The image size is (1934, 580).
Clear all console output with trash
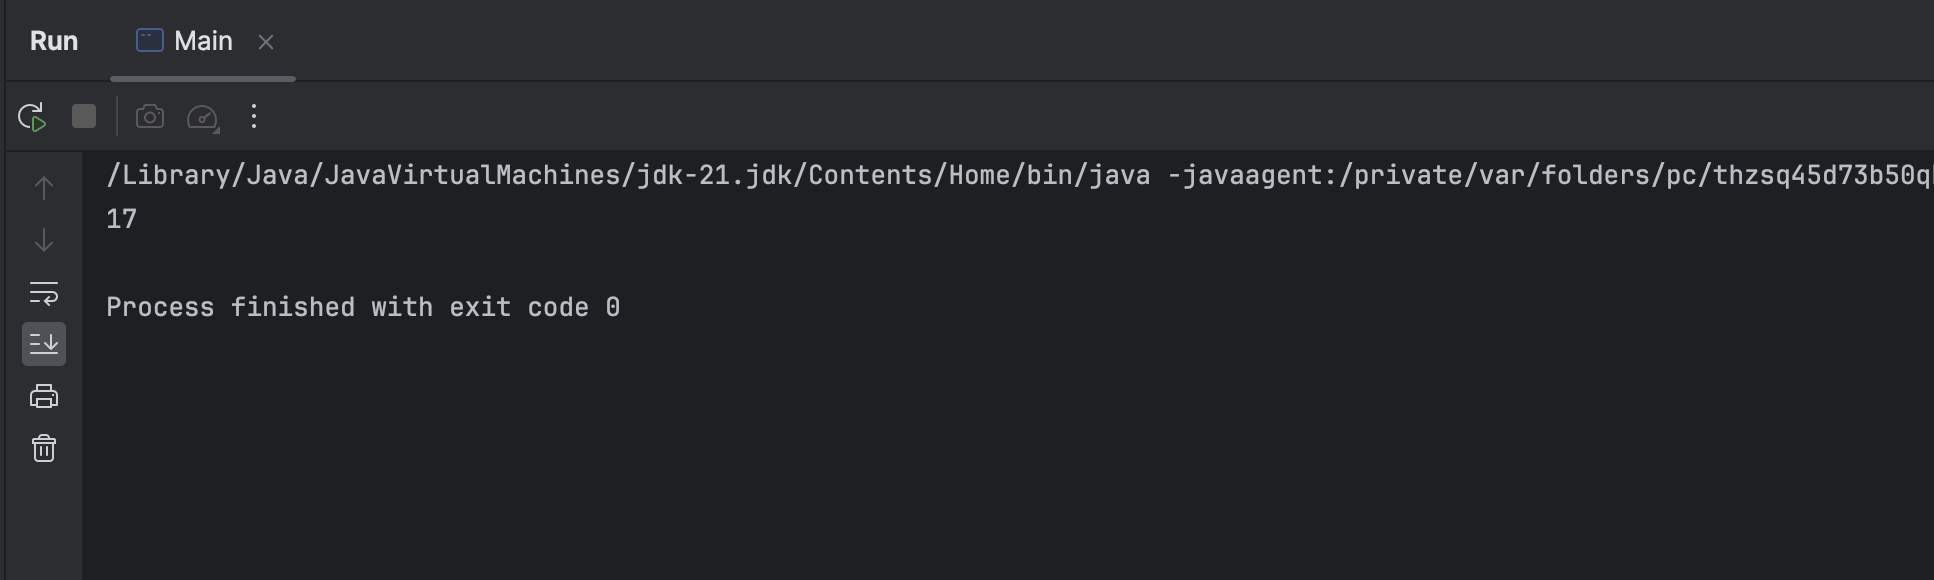44,448
